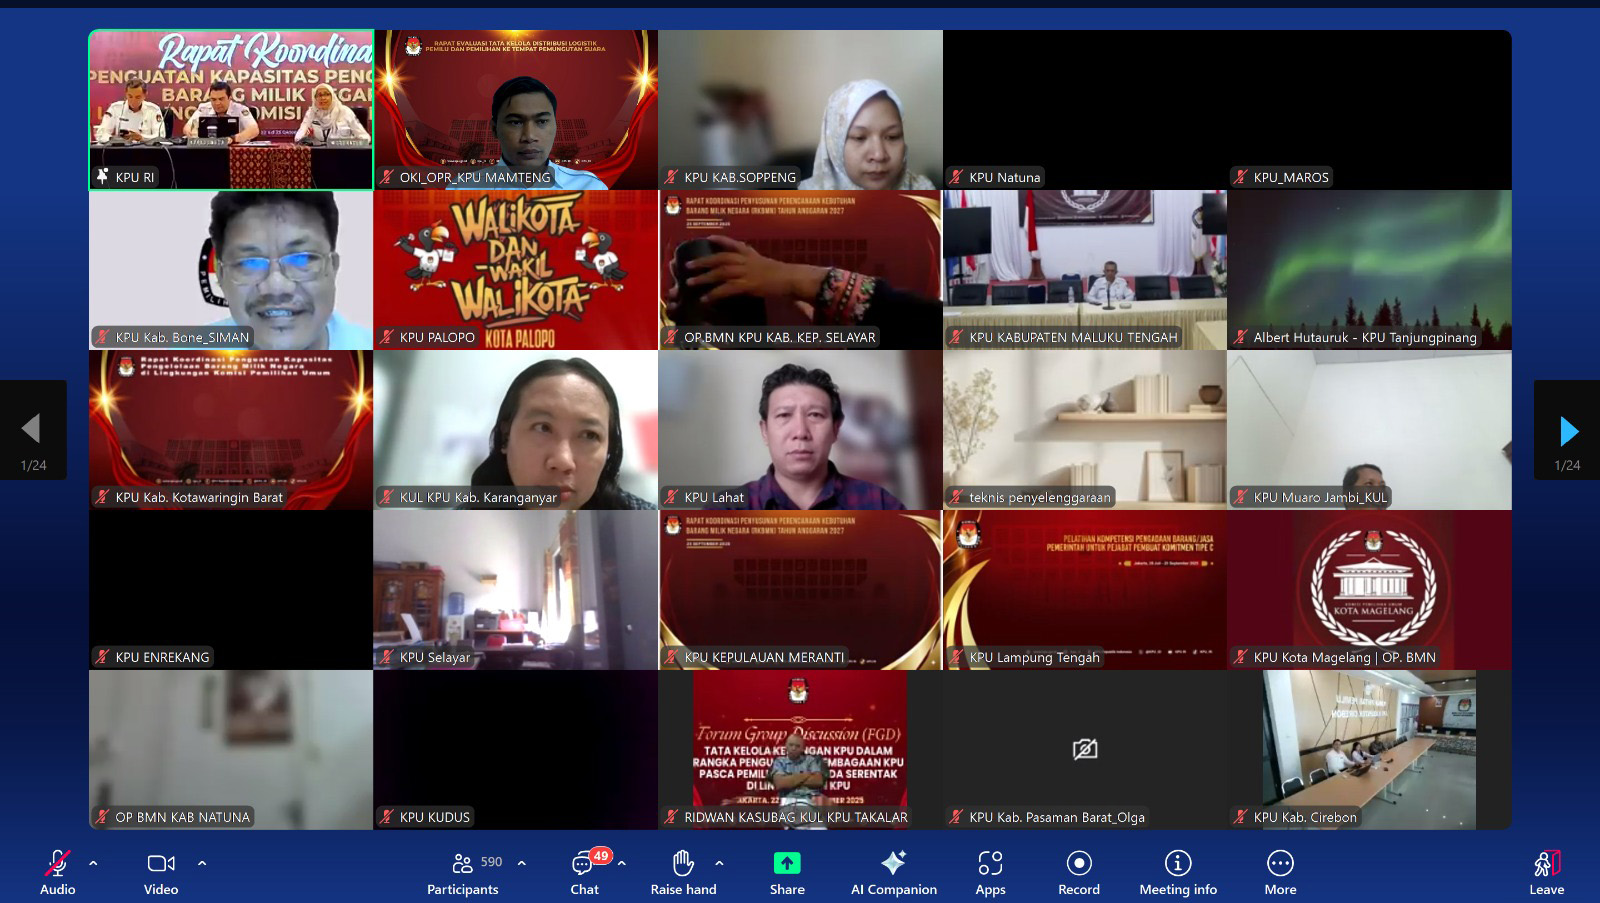
Task: Leave the meeting
Action: (1546, 872)
